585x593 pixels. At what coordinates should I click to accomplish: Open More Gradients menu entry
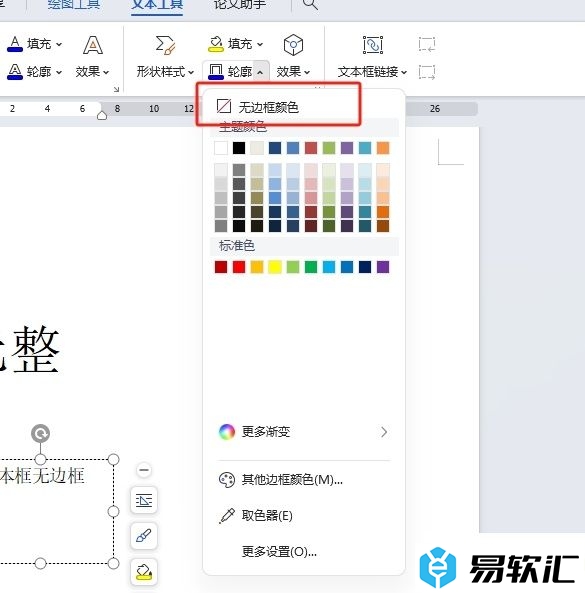304,432
